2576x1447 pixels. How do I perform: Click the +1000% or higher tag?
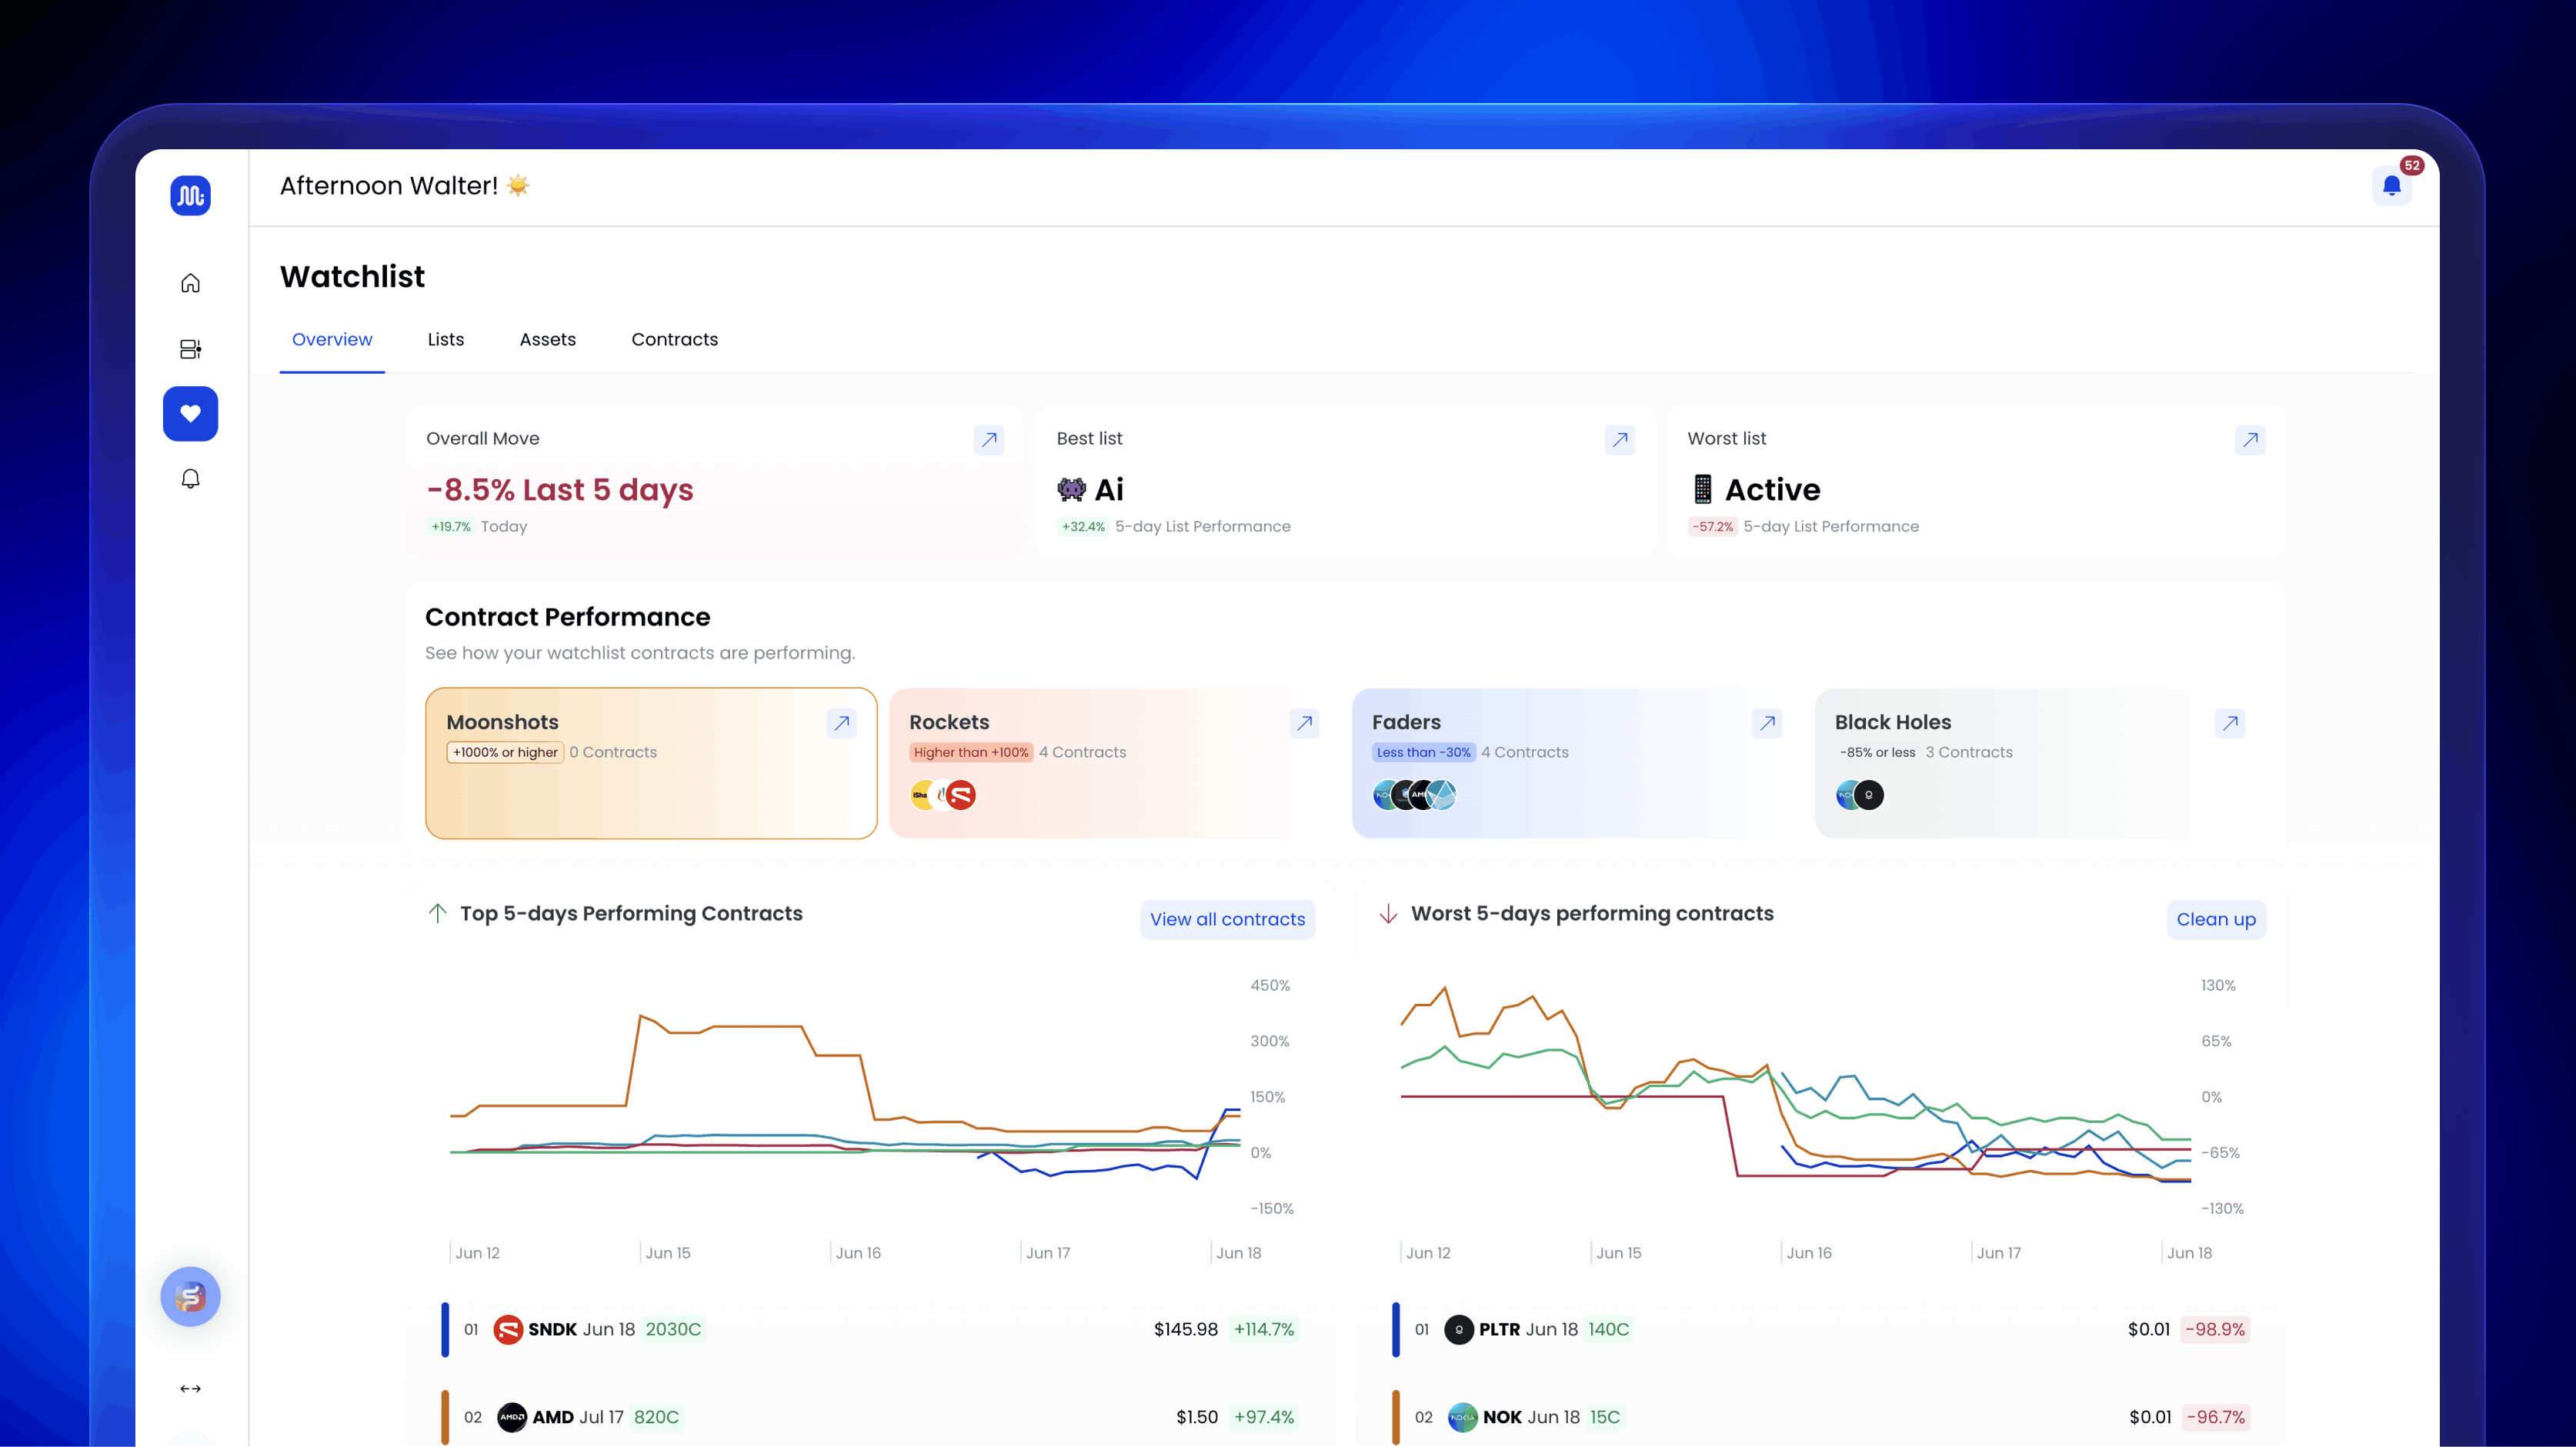pyautogui.click(x=505, y=752)
